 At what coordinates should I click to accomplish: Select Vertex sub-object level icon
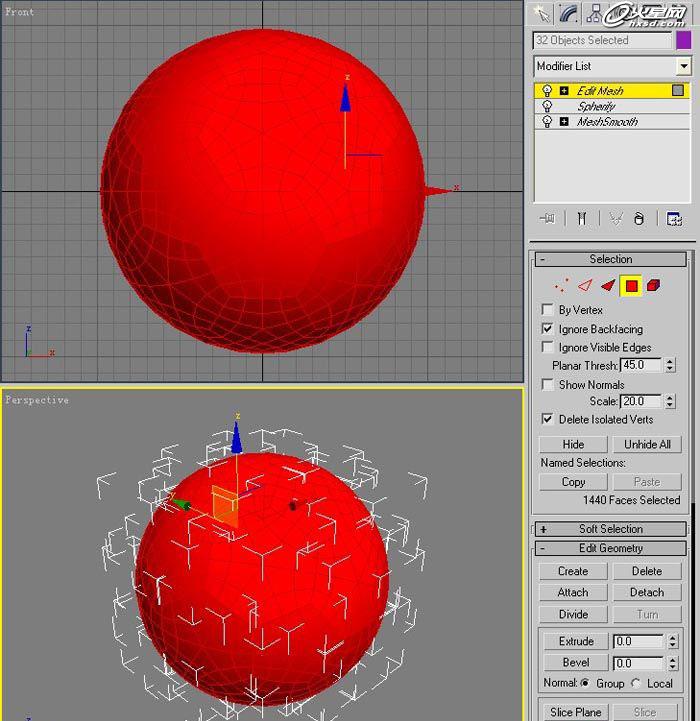tap(561, 286)
